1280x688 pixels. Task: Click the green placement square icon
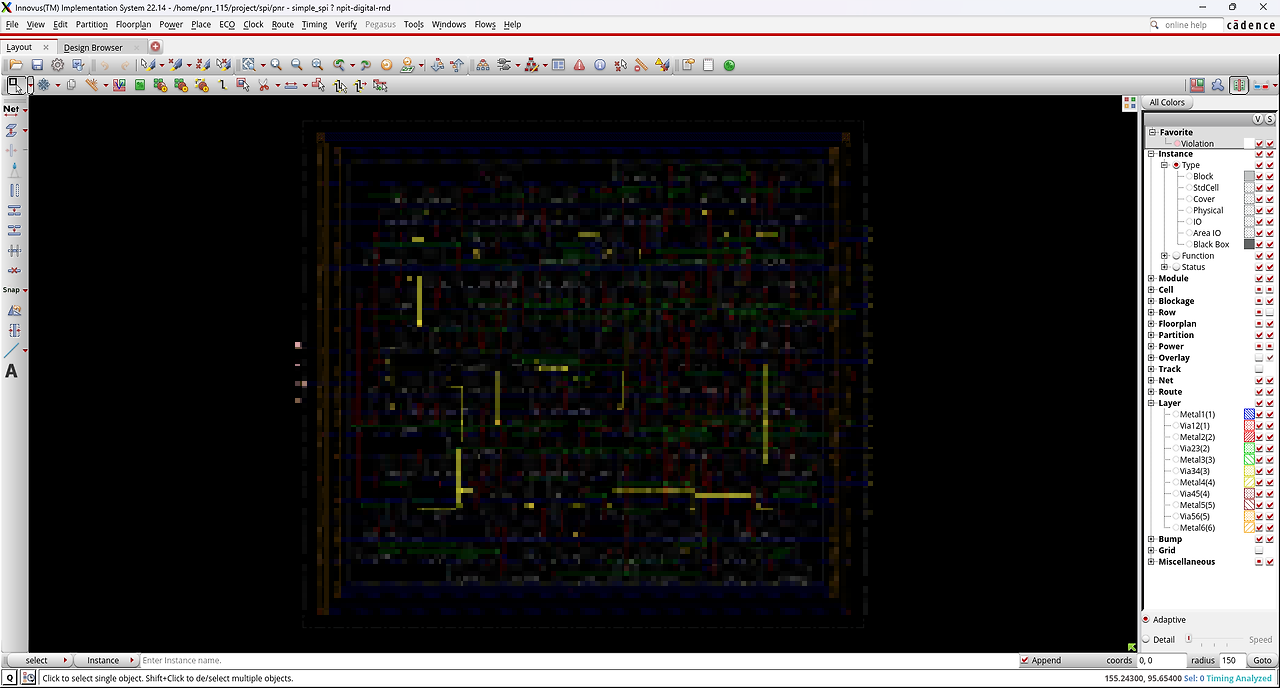(x=140, y=85)
